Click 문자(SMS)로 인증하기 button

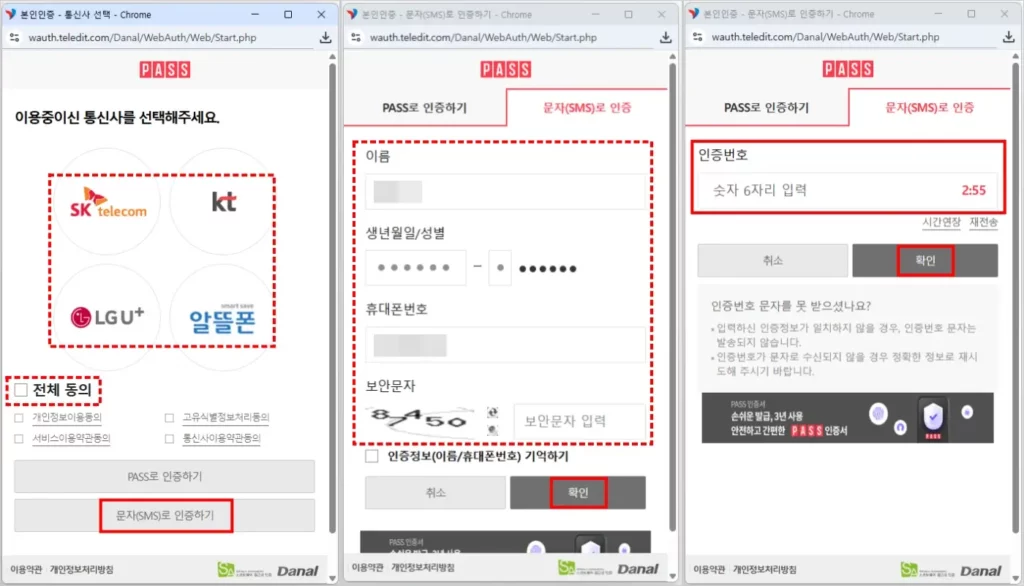165,515
